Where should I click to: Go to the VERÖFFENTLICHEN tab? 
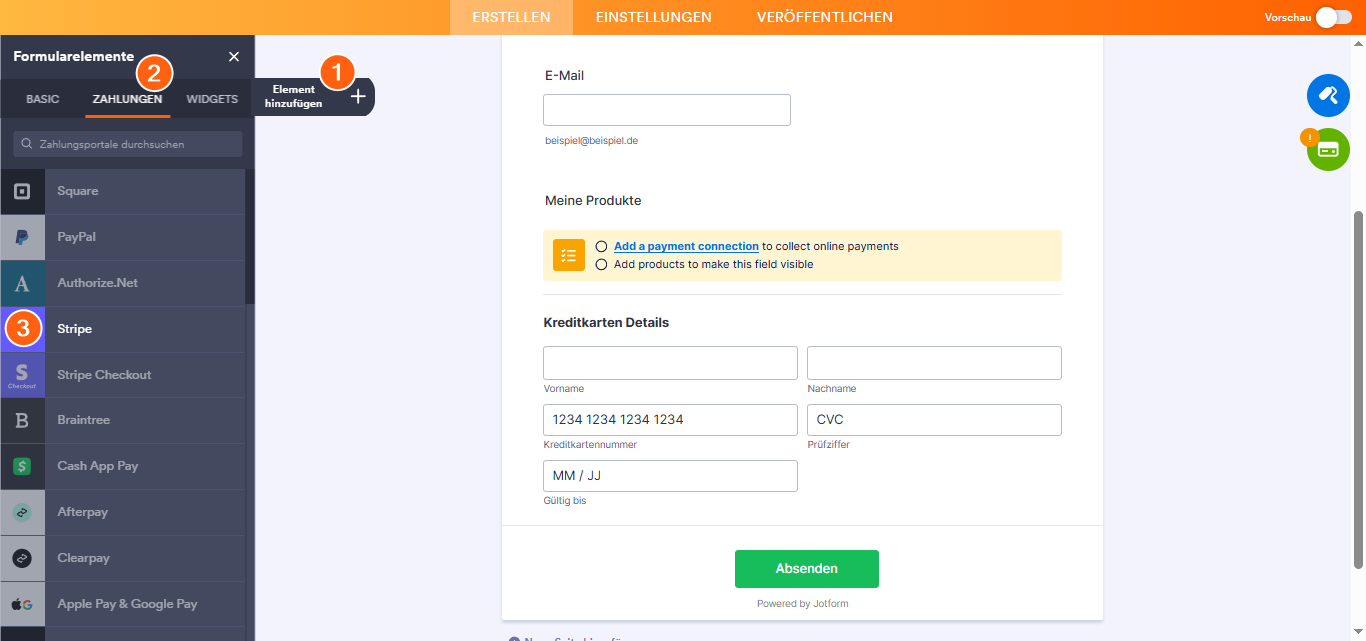point(824,17)
